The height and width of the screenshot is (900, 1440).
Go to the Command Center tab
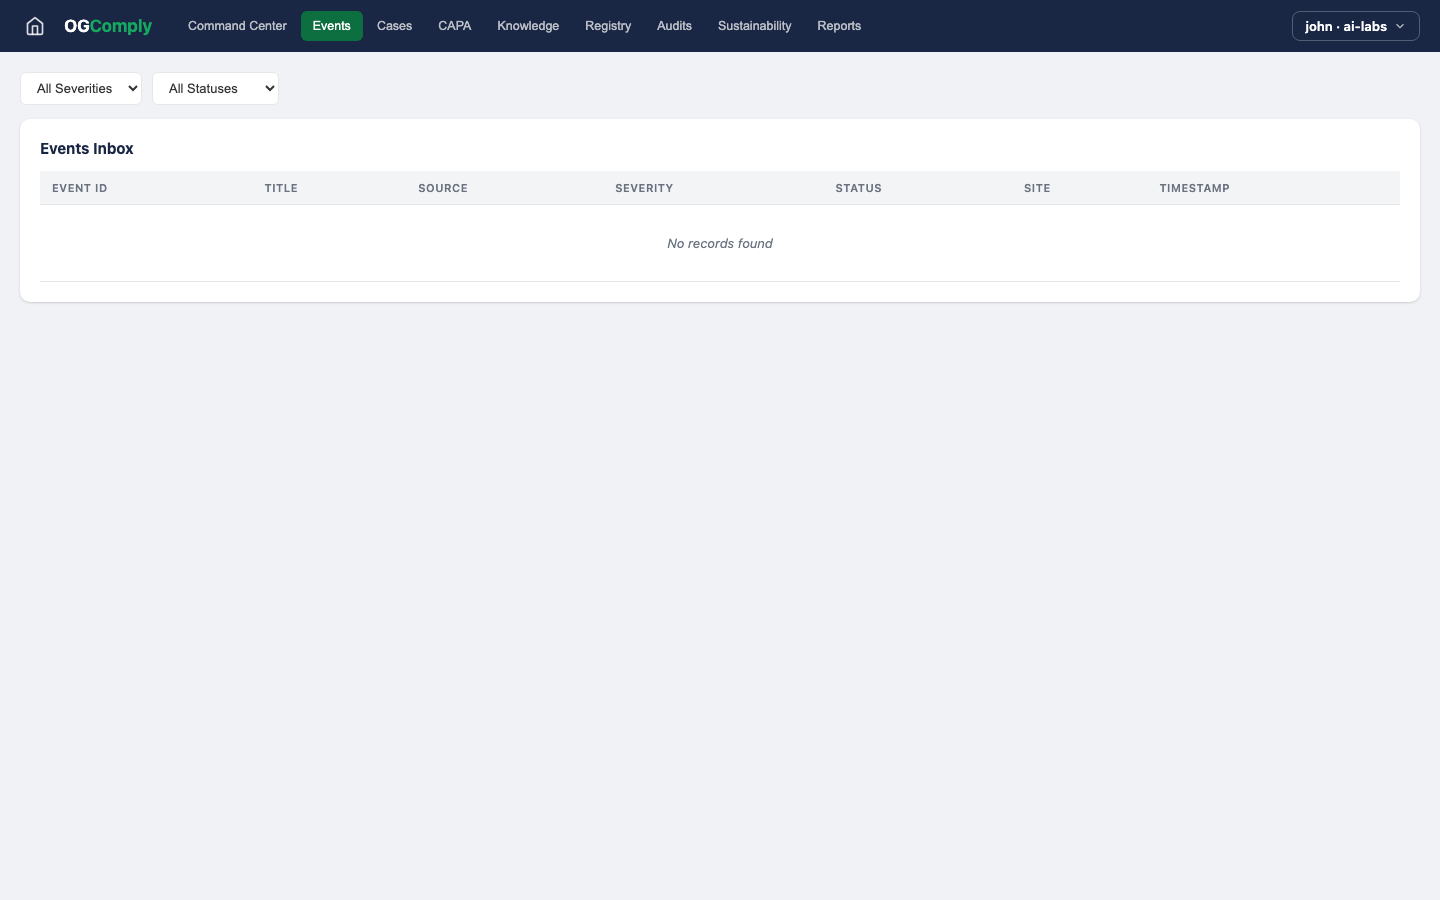(x=237, y=26)
